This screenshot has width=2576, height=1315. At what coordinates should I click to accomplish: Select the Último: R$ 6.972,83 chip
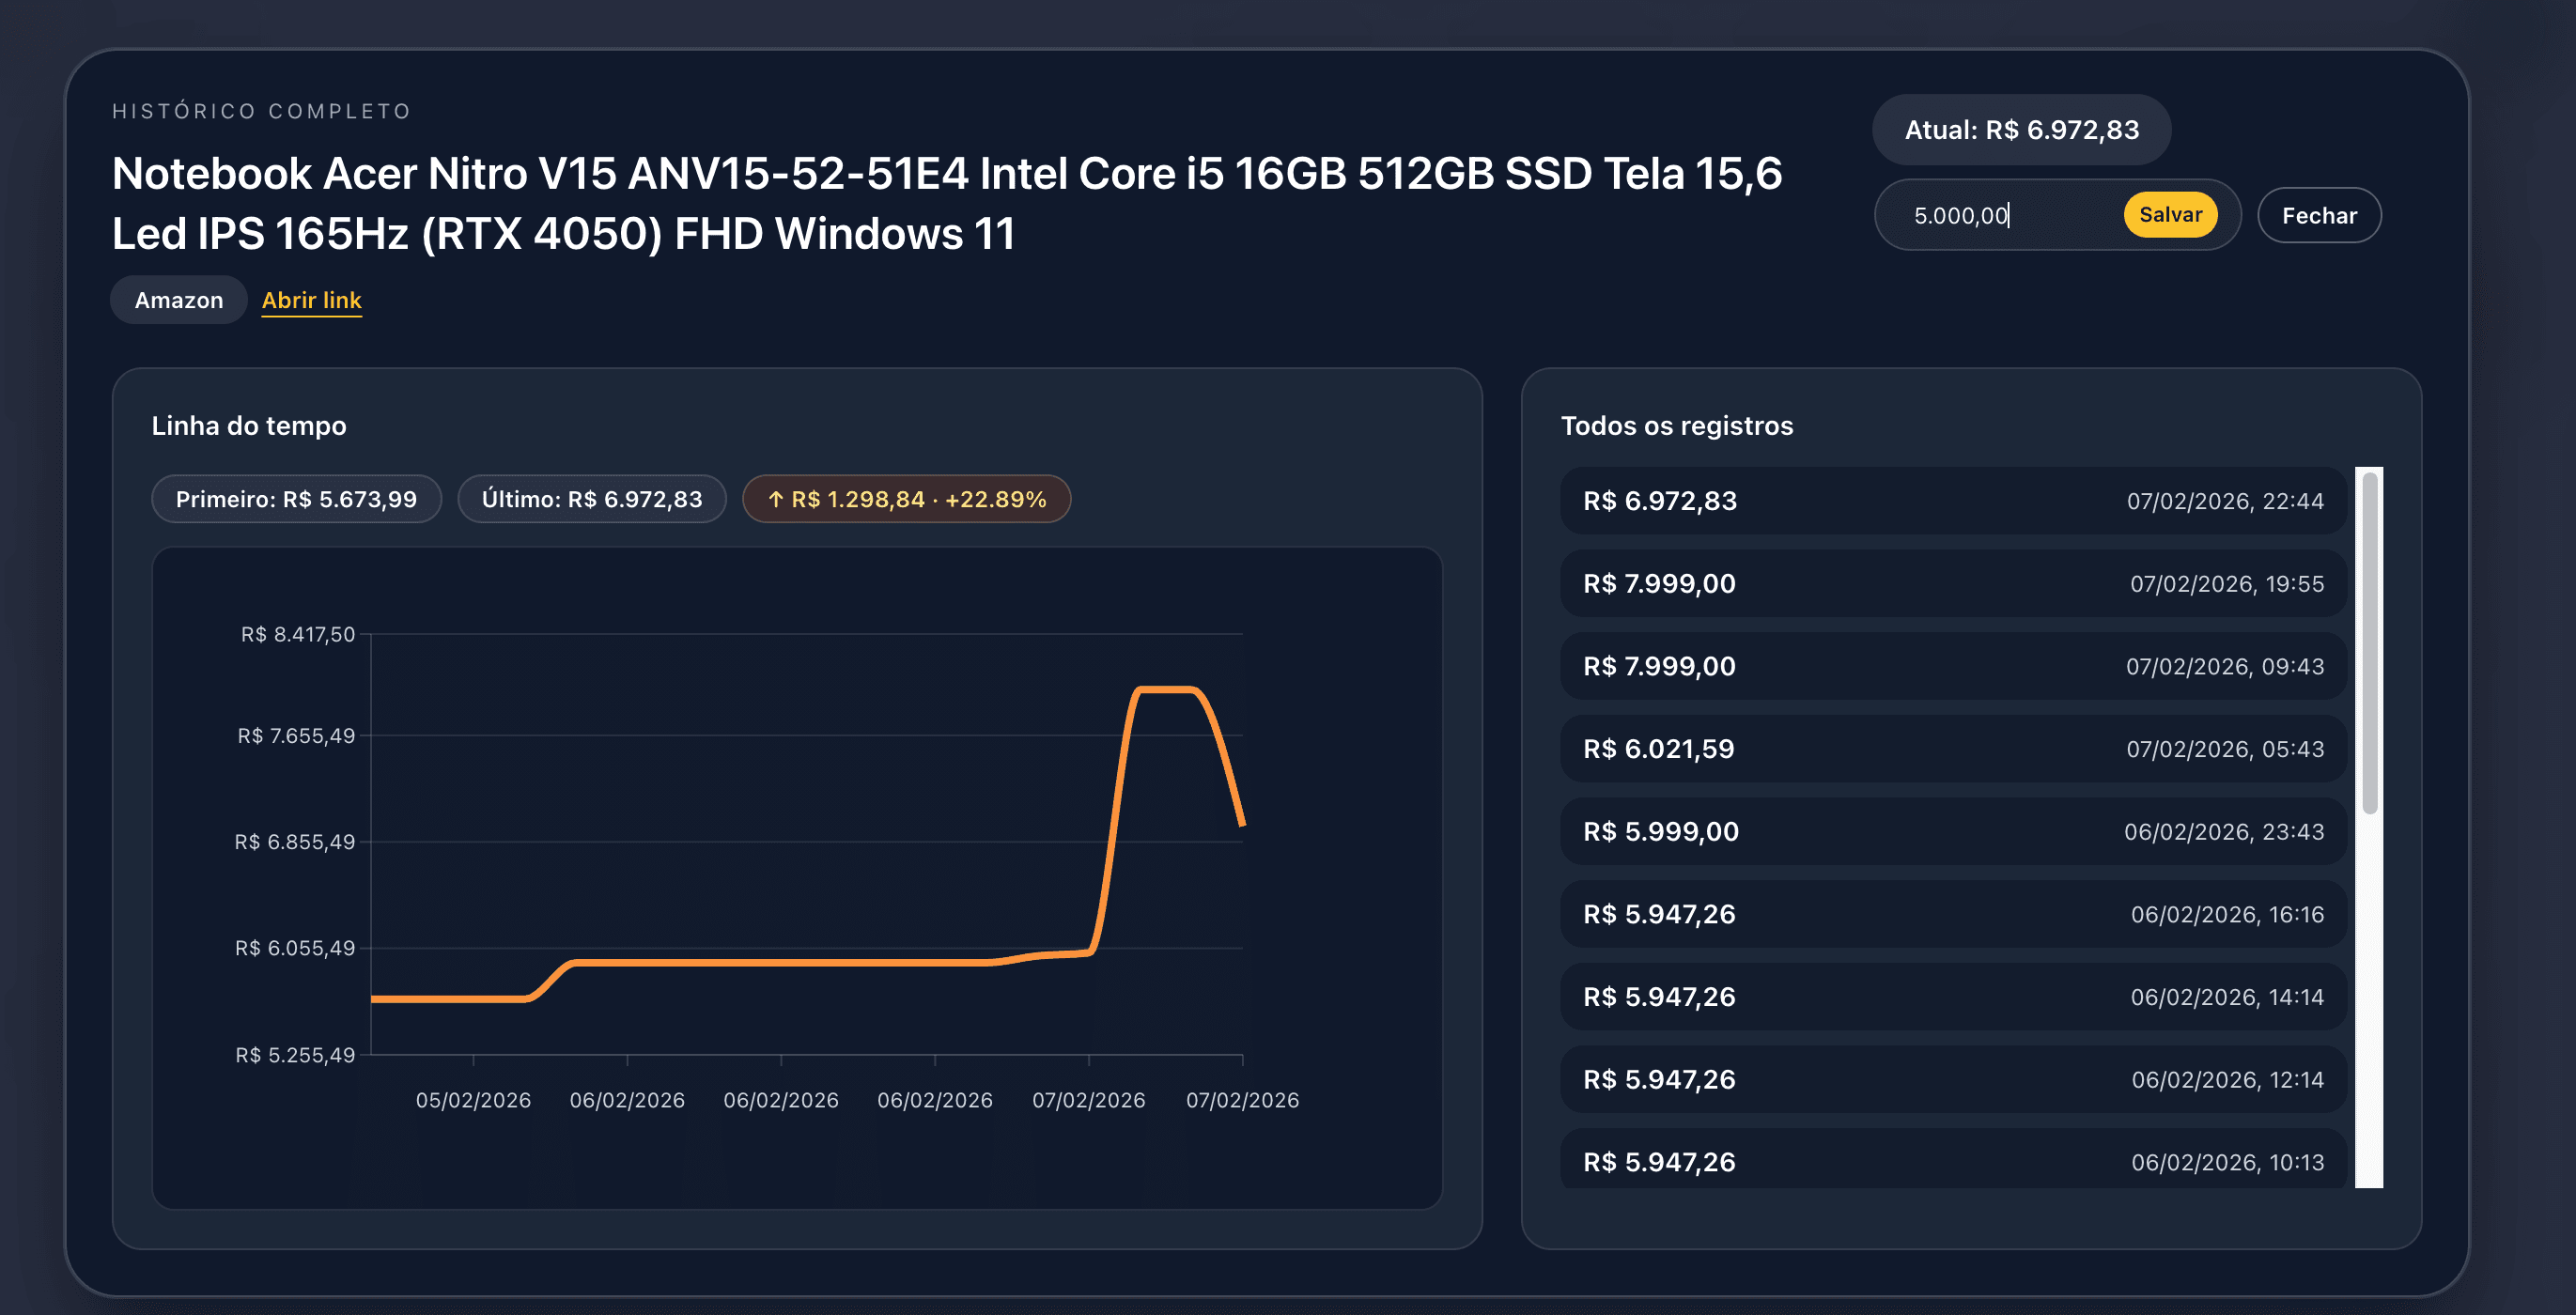(x=592, y=498)
